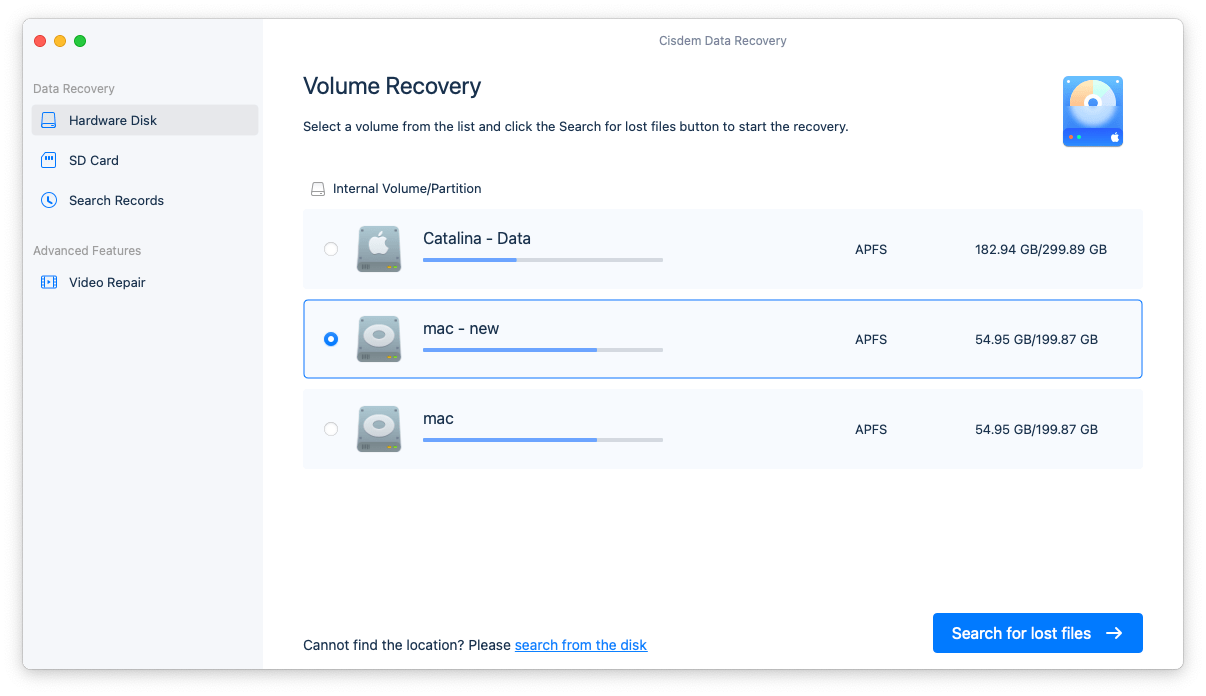This screenshot has height=696, width=1206.
Task: Click the Video Repair film icon
Action: click(48, 282)
